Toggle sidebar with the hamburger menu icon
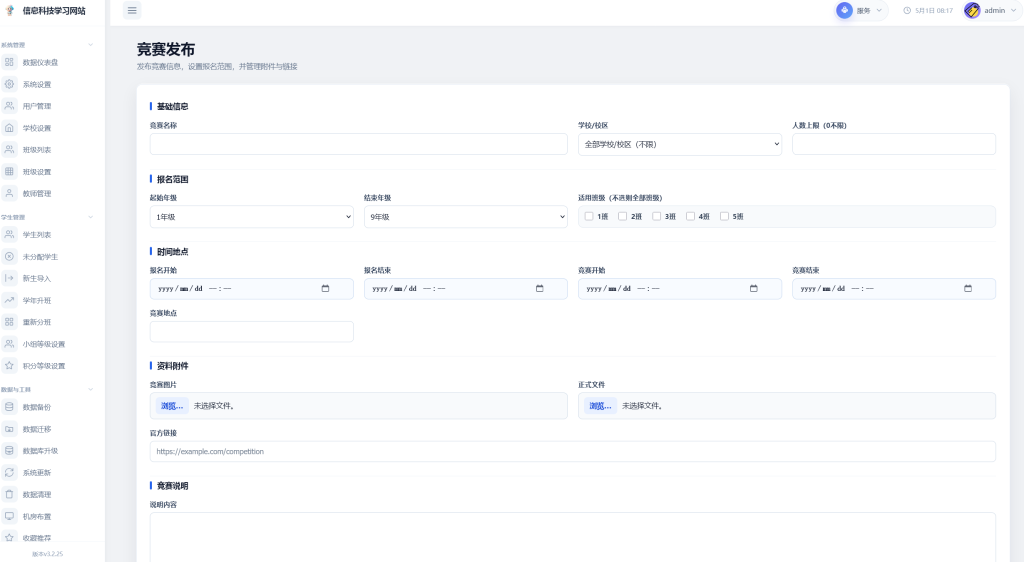The width and height of the screenshot is (1024, 562). [x=132, y=10]
